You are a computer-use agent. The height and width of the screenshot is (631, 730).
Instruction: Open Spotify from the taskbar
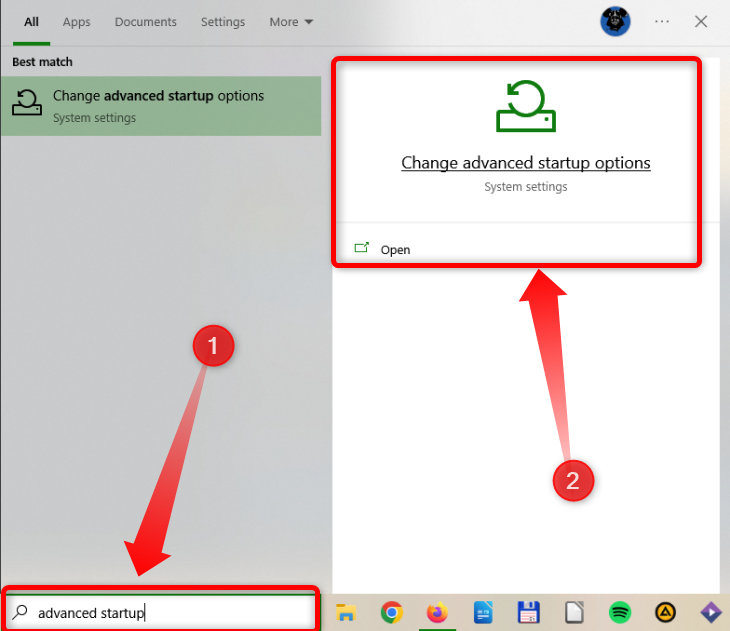tap(619, 612)
